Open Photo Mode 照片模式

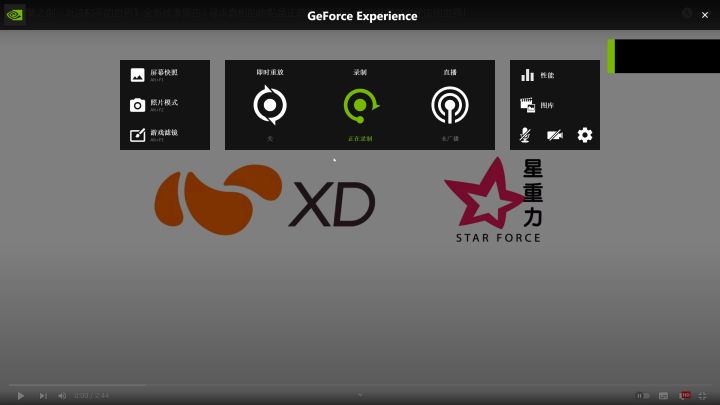154,105
